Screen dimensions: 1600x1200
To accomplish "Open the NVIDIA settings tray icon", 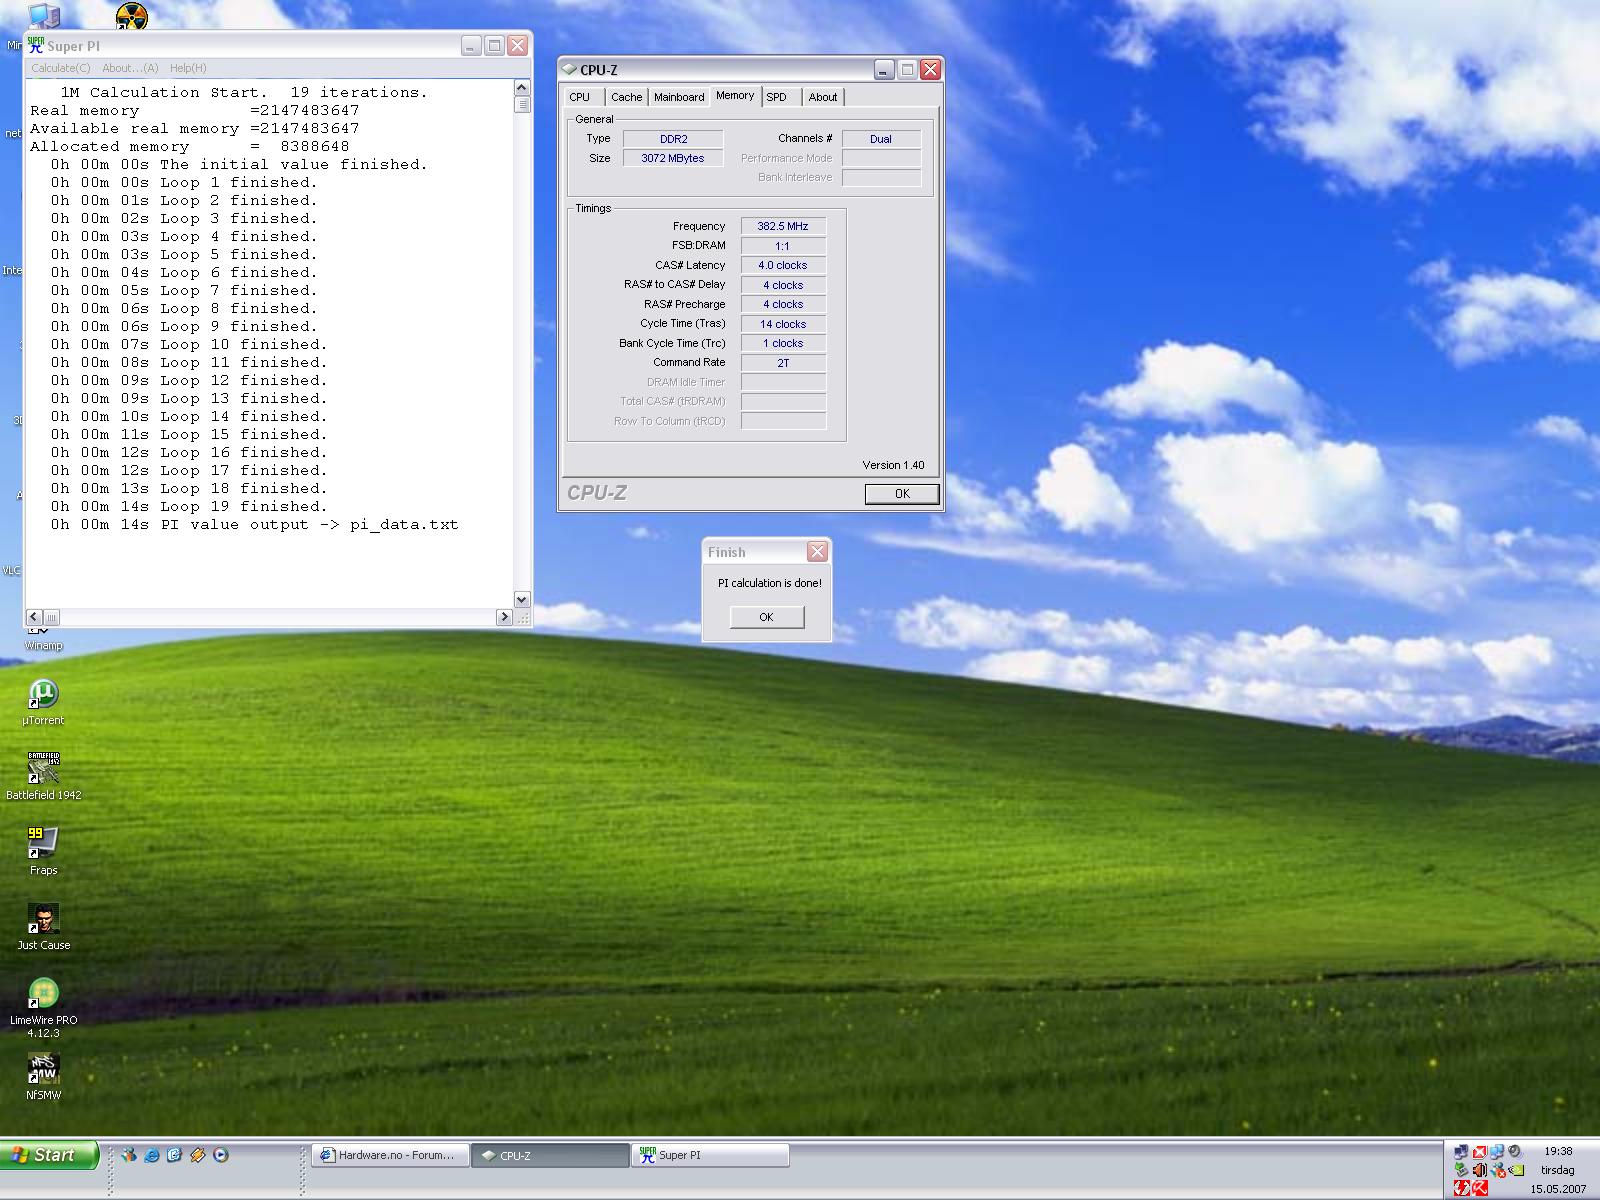I will 1516,1170.
